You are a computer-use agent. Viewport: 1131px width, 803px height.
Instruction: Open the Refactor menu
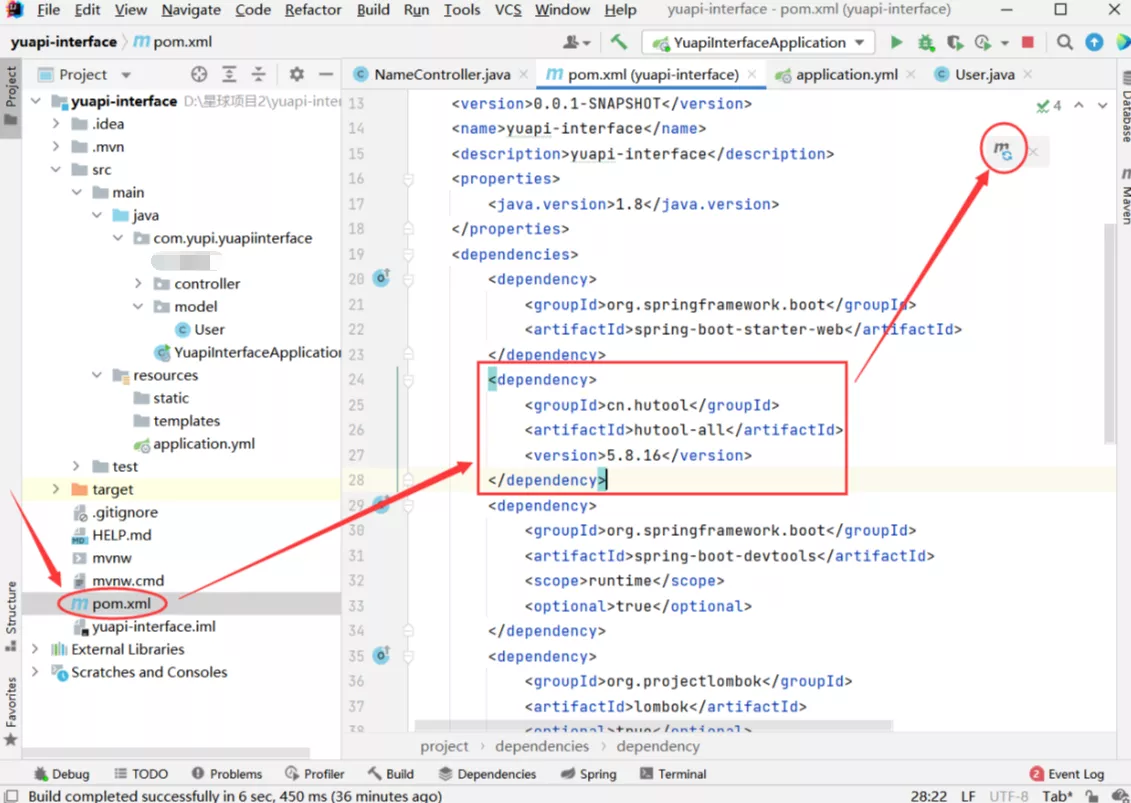point(313,10)
